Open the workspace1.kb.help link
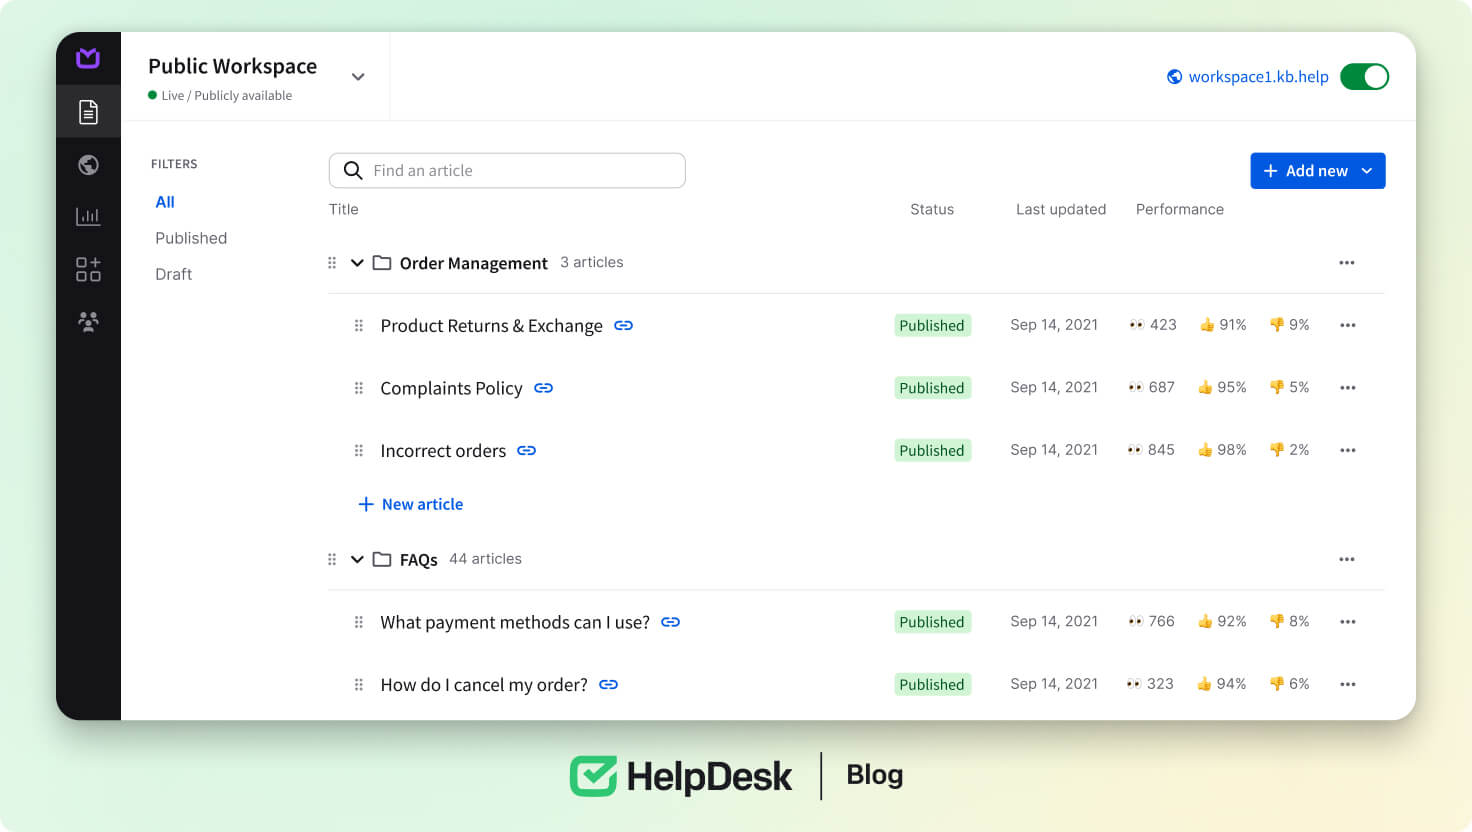 (x=1257, y=77)
